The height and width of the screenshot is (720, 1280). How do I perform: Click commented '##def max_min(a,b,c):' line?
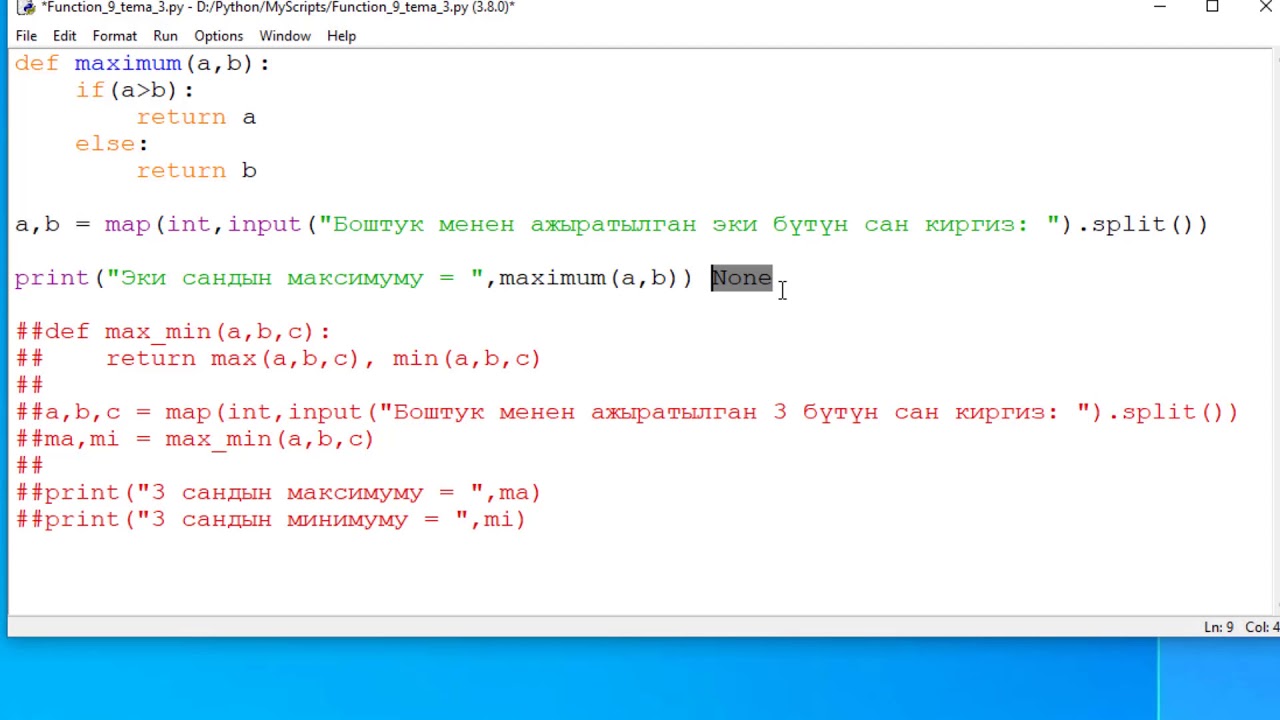172,332
